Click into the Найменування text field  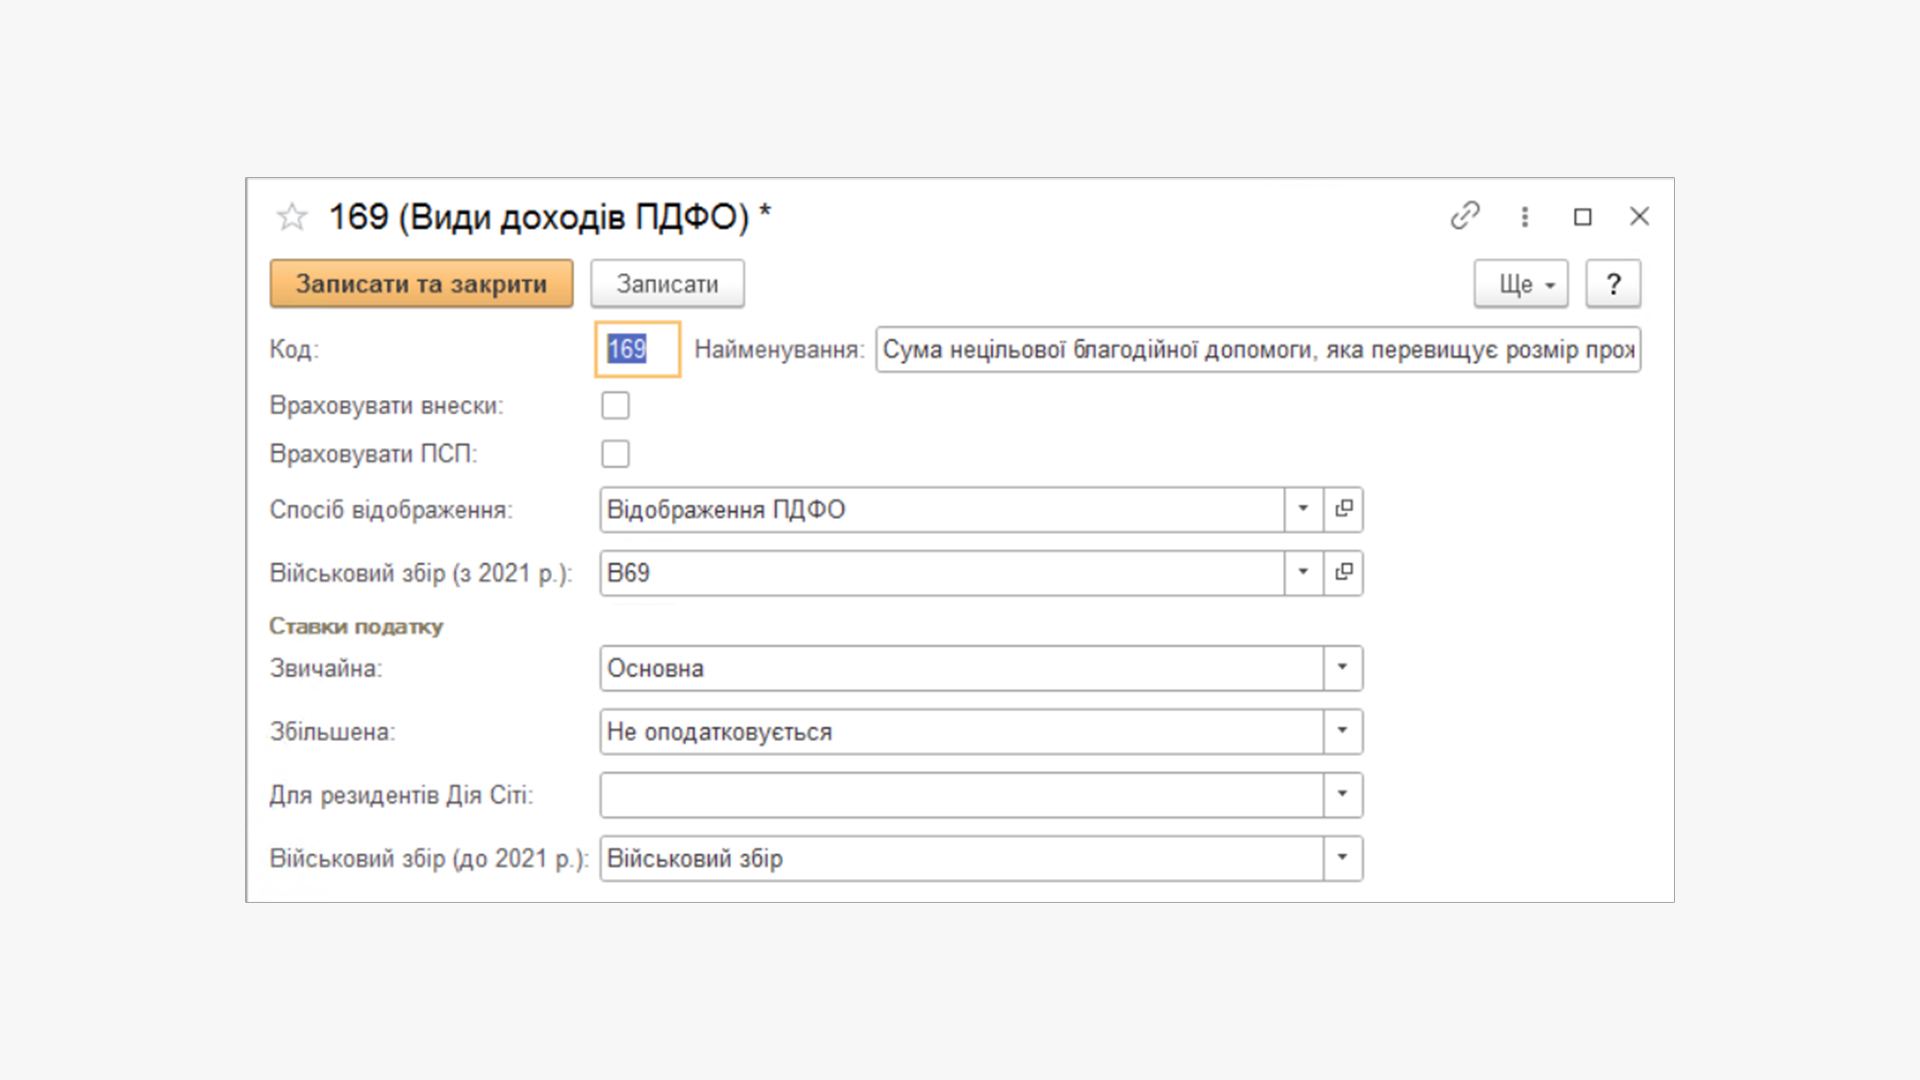pyautogui.click(x=1257, y=350)
